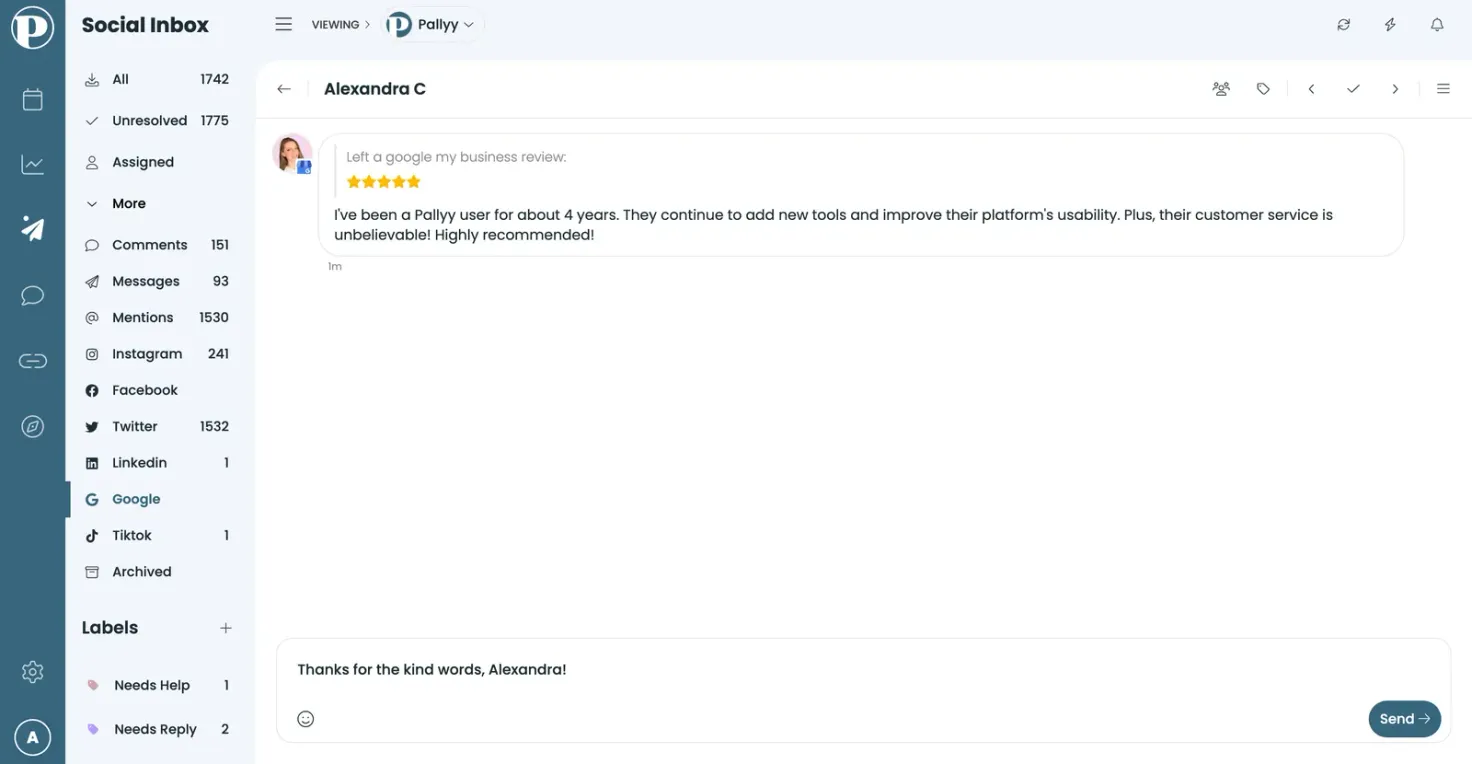Open the settings gear in sidebar
The height and width of the screenshot is (764, 1472).
coord(32,672)
